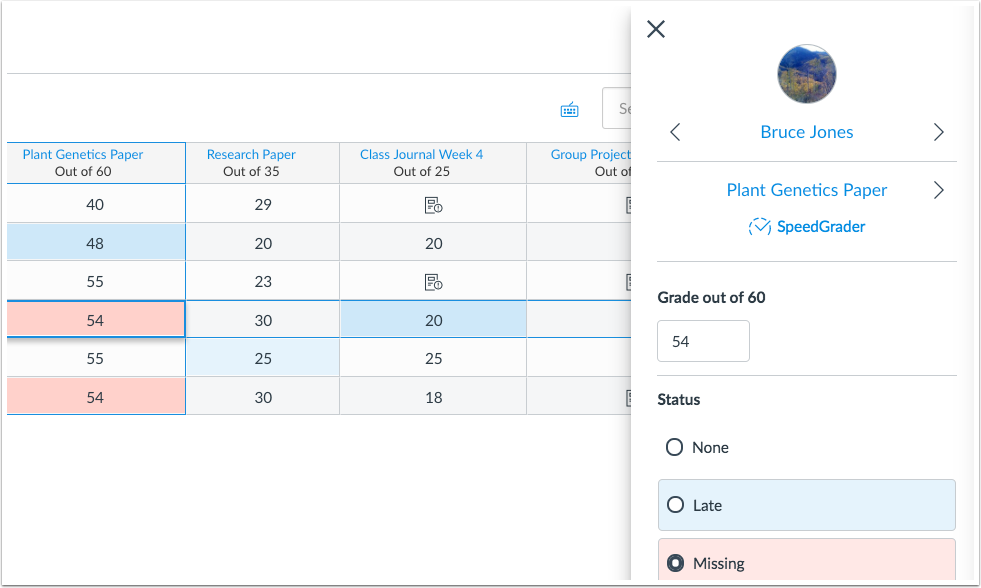Open the keyboard shortcuts icon
981x588 pixels.
569,109
